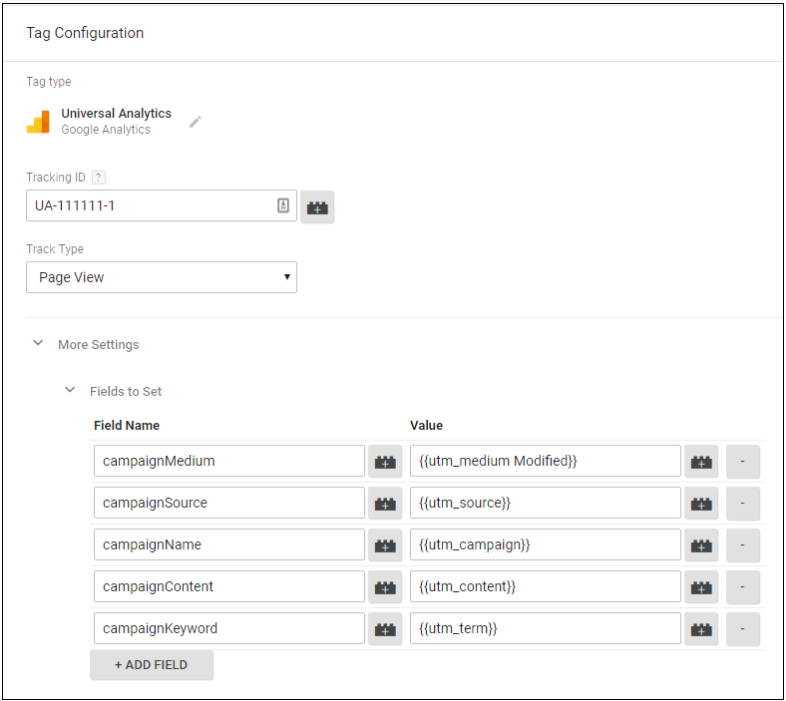Open variable picker for {{utm_content}} value

tap(702, 587)
